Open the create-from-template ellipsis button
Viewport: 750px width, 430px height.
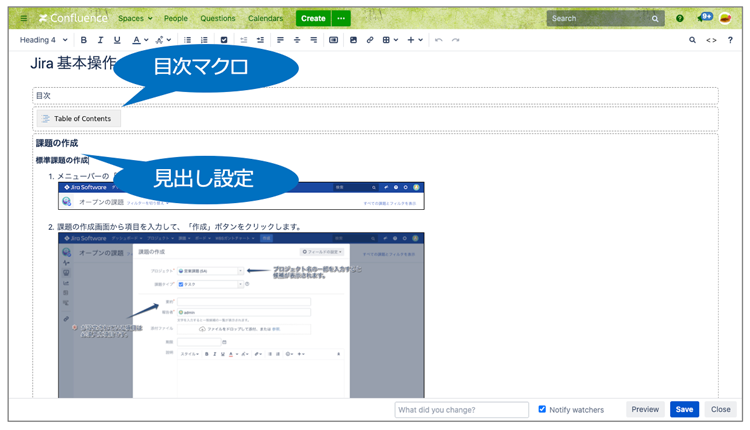pos(341,18)
